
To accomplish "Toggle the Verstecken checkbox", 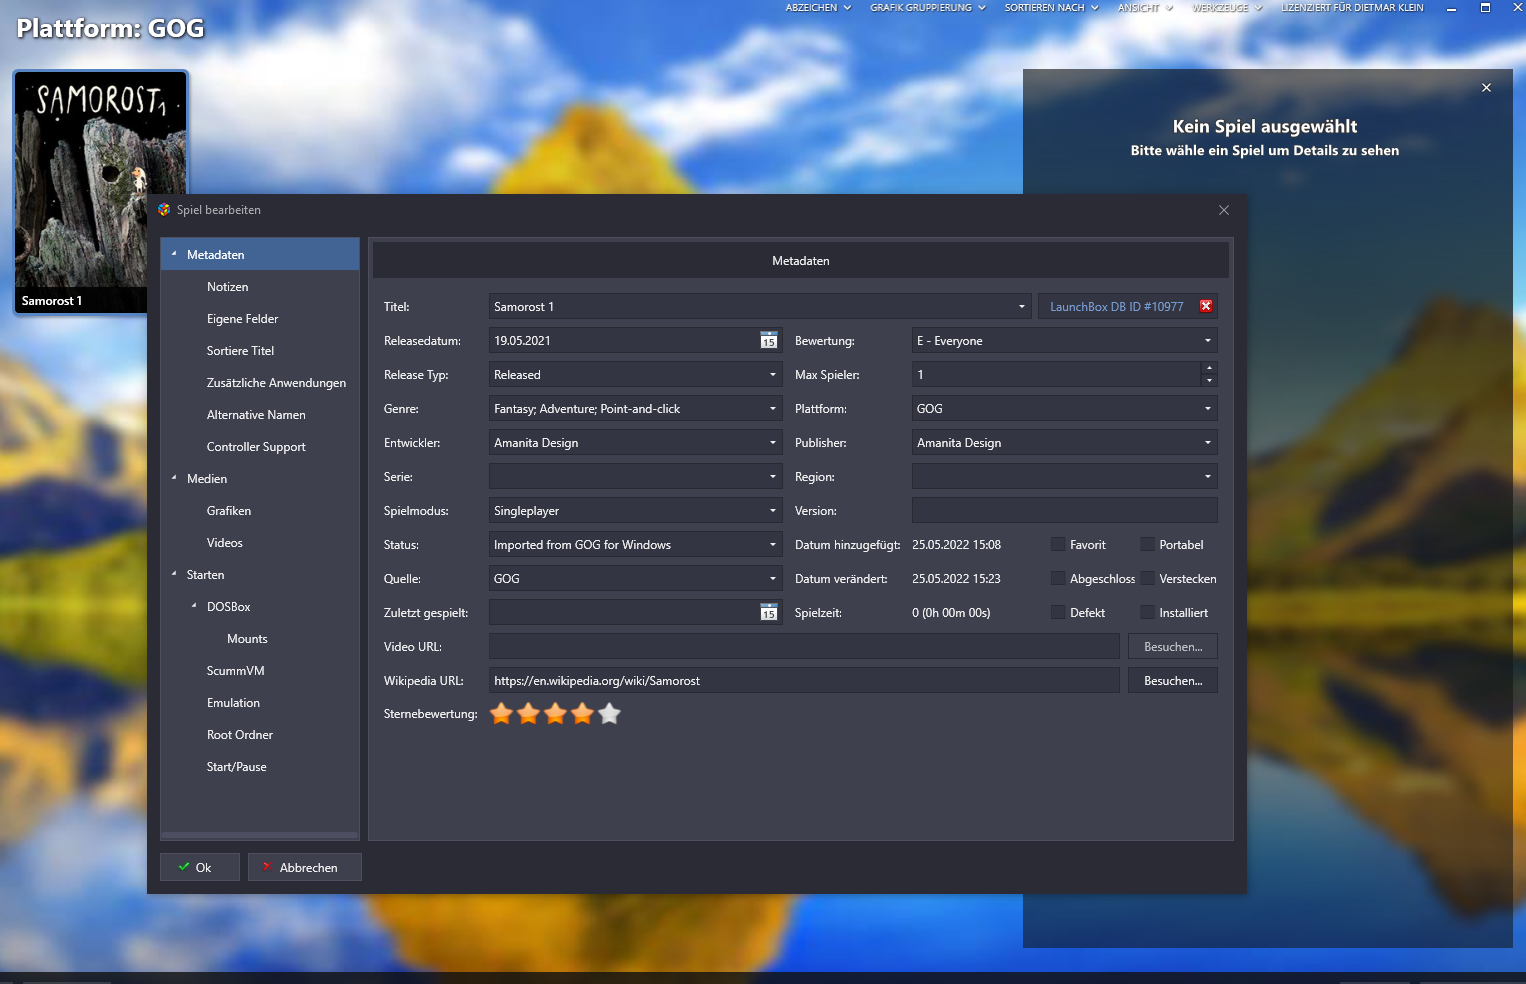I will 1148,579.
